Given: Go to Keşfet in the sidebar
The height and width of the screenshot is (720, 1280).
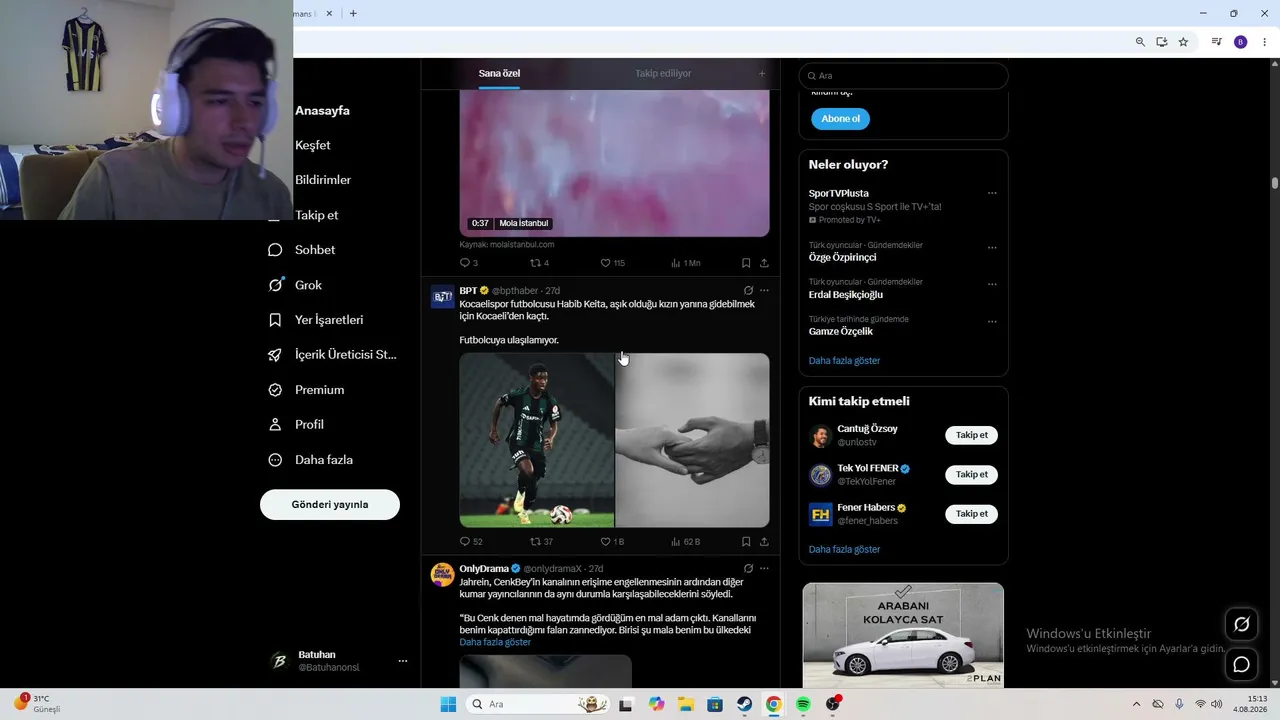Looking at the screenshot, I should tap(312, 145).
